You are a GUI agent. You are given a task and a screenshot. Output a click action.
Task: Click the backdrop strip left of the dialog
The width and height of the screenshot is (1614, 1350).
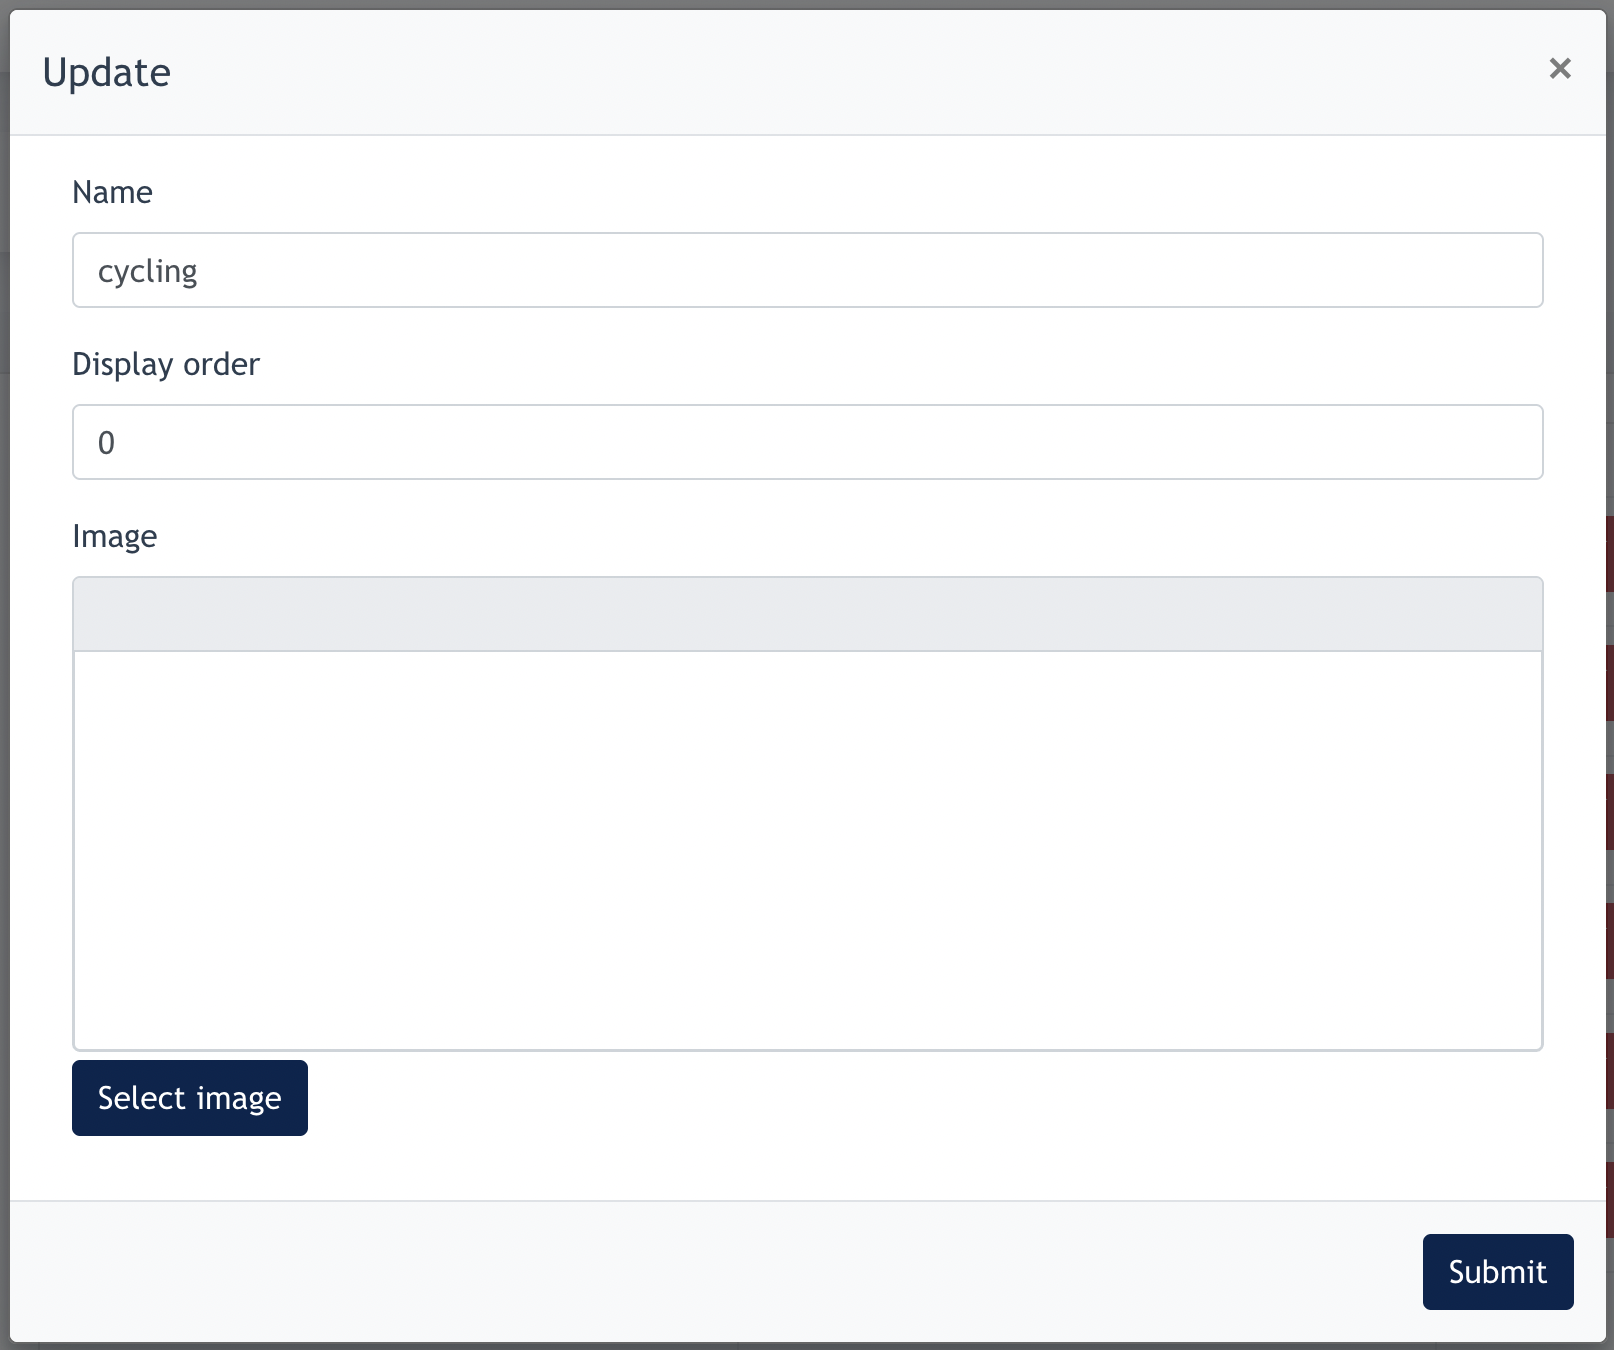[x=4, y=675]
